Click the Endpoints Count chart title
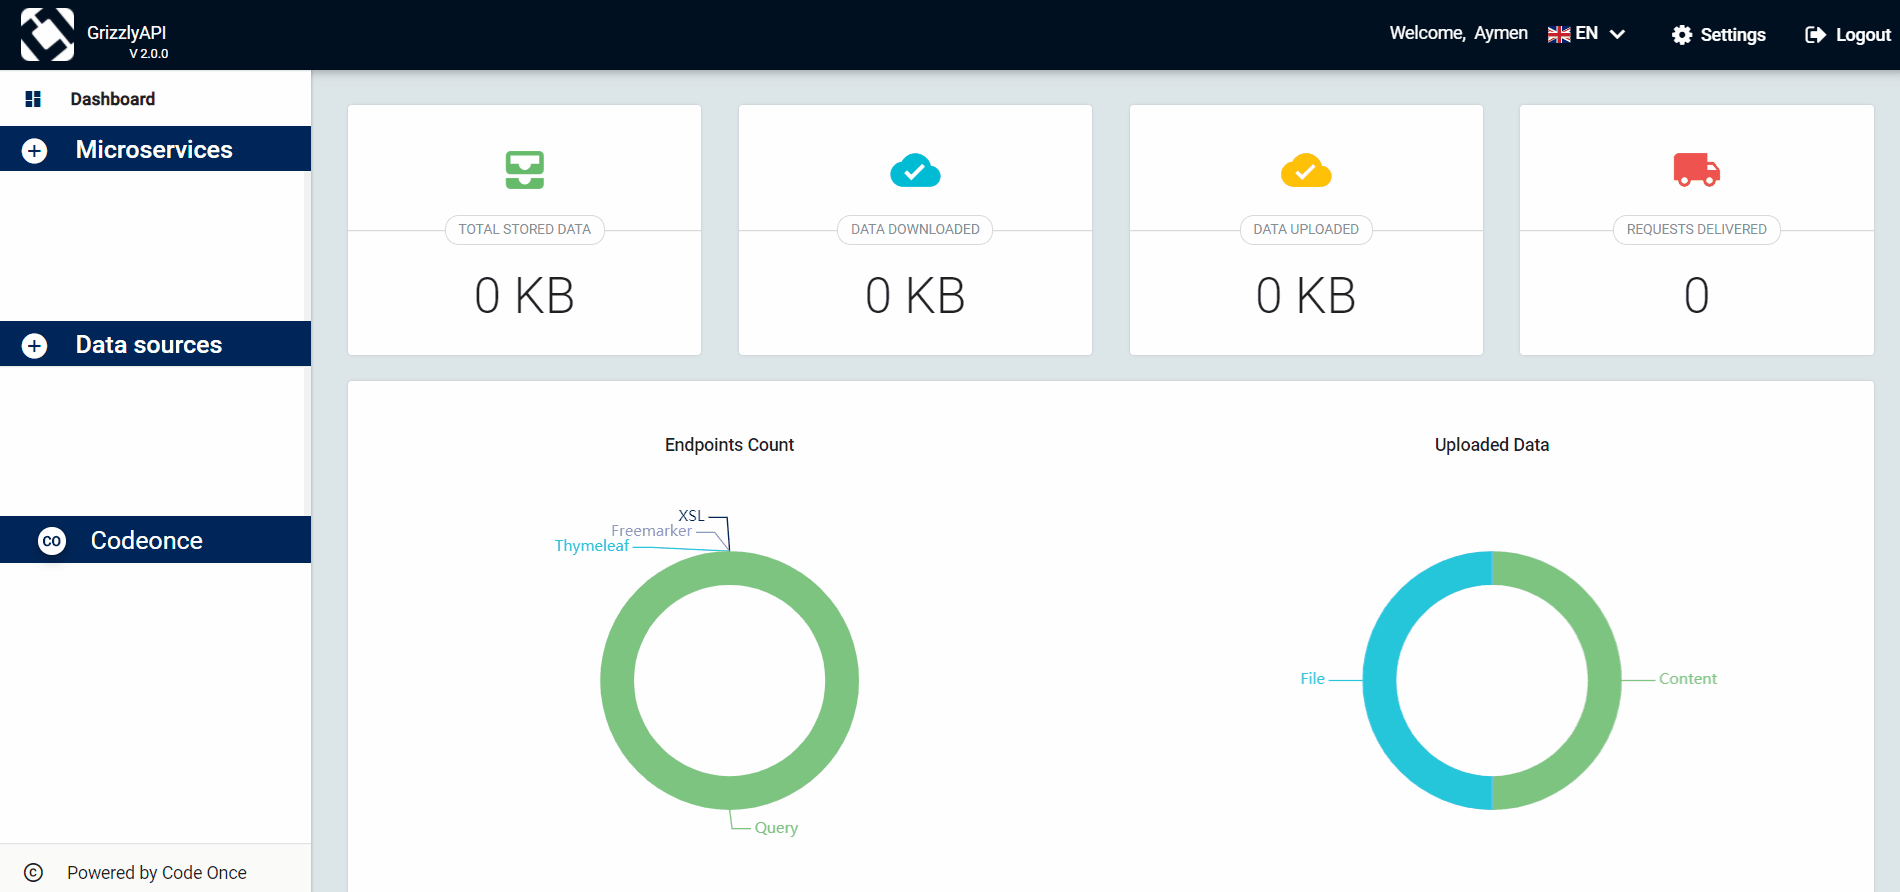Image resolution: width=1900 pixels, height=892 pixels. (729, 445)
